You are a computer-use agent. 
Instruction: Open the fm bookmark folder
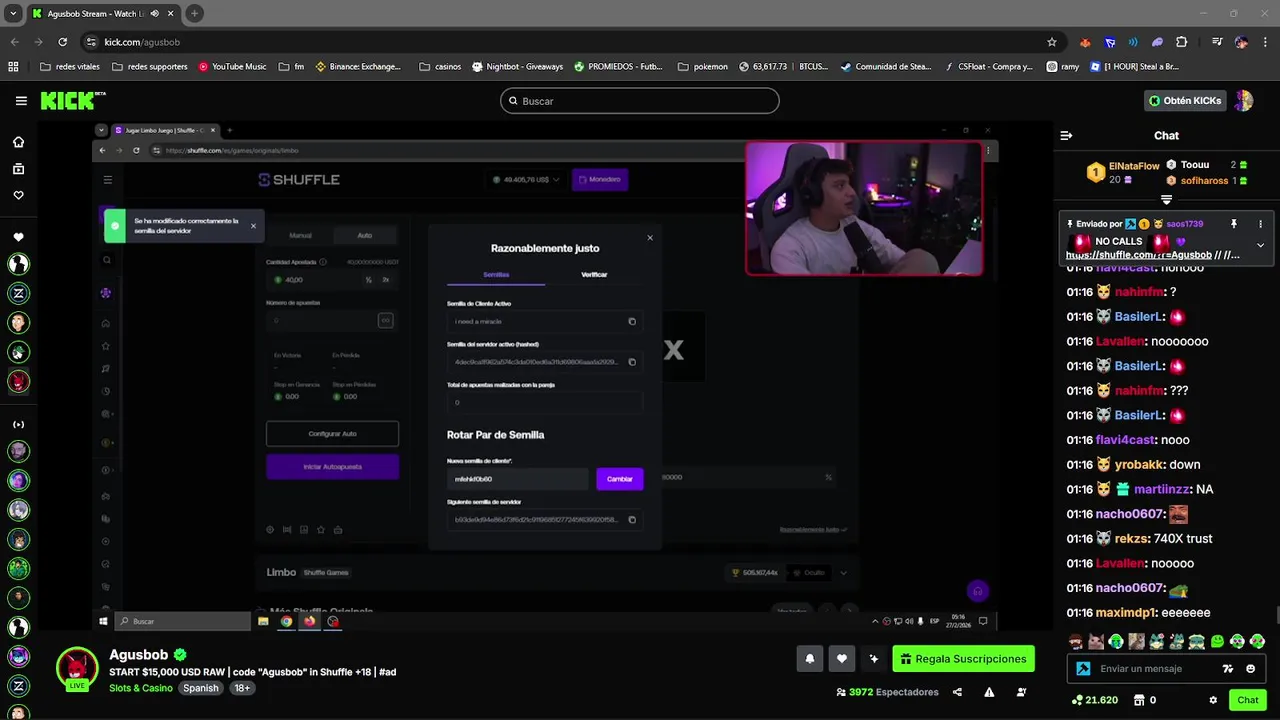(292, 67)
